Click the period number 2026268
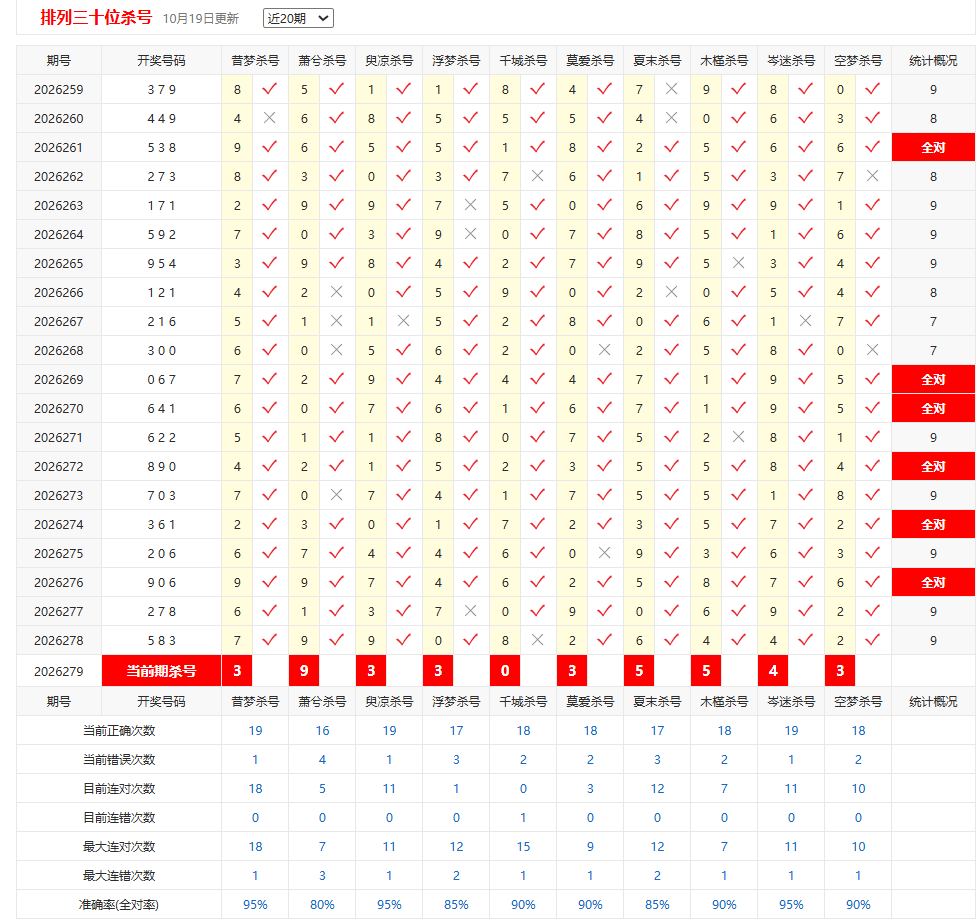The width and height of the screenshot is (979, 919). pyautogui.click(x=59, y=351)
